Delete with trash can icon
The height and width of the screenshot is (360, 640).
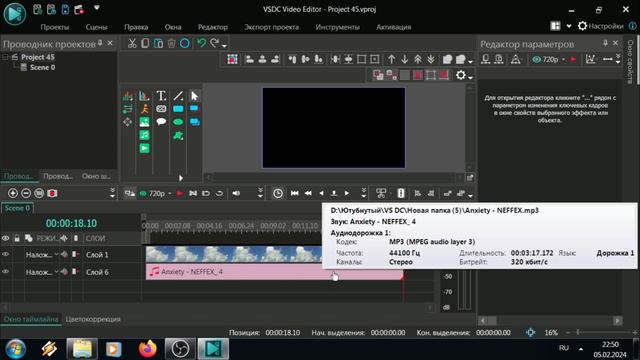[171, 43]
